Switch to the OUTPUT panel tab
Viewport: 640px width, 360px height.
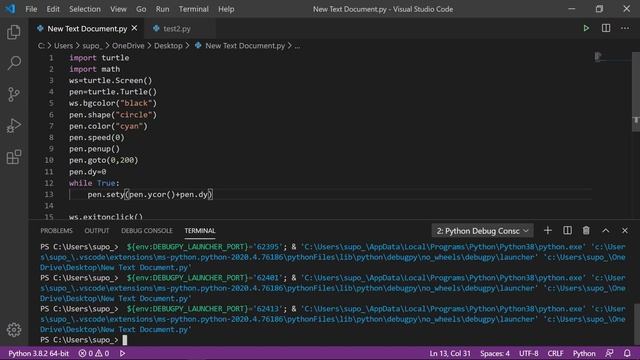click(97, 231)
